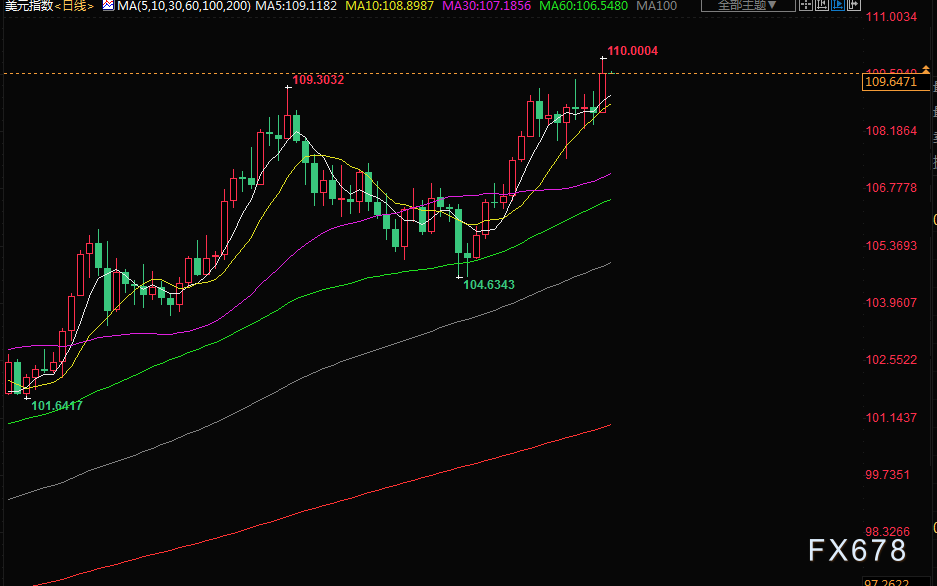This screenshot has height=586, width=937.
Task: Click the orange 109.6471 current price tag
Action: point(889,82)
